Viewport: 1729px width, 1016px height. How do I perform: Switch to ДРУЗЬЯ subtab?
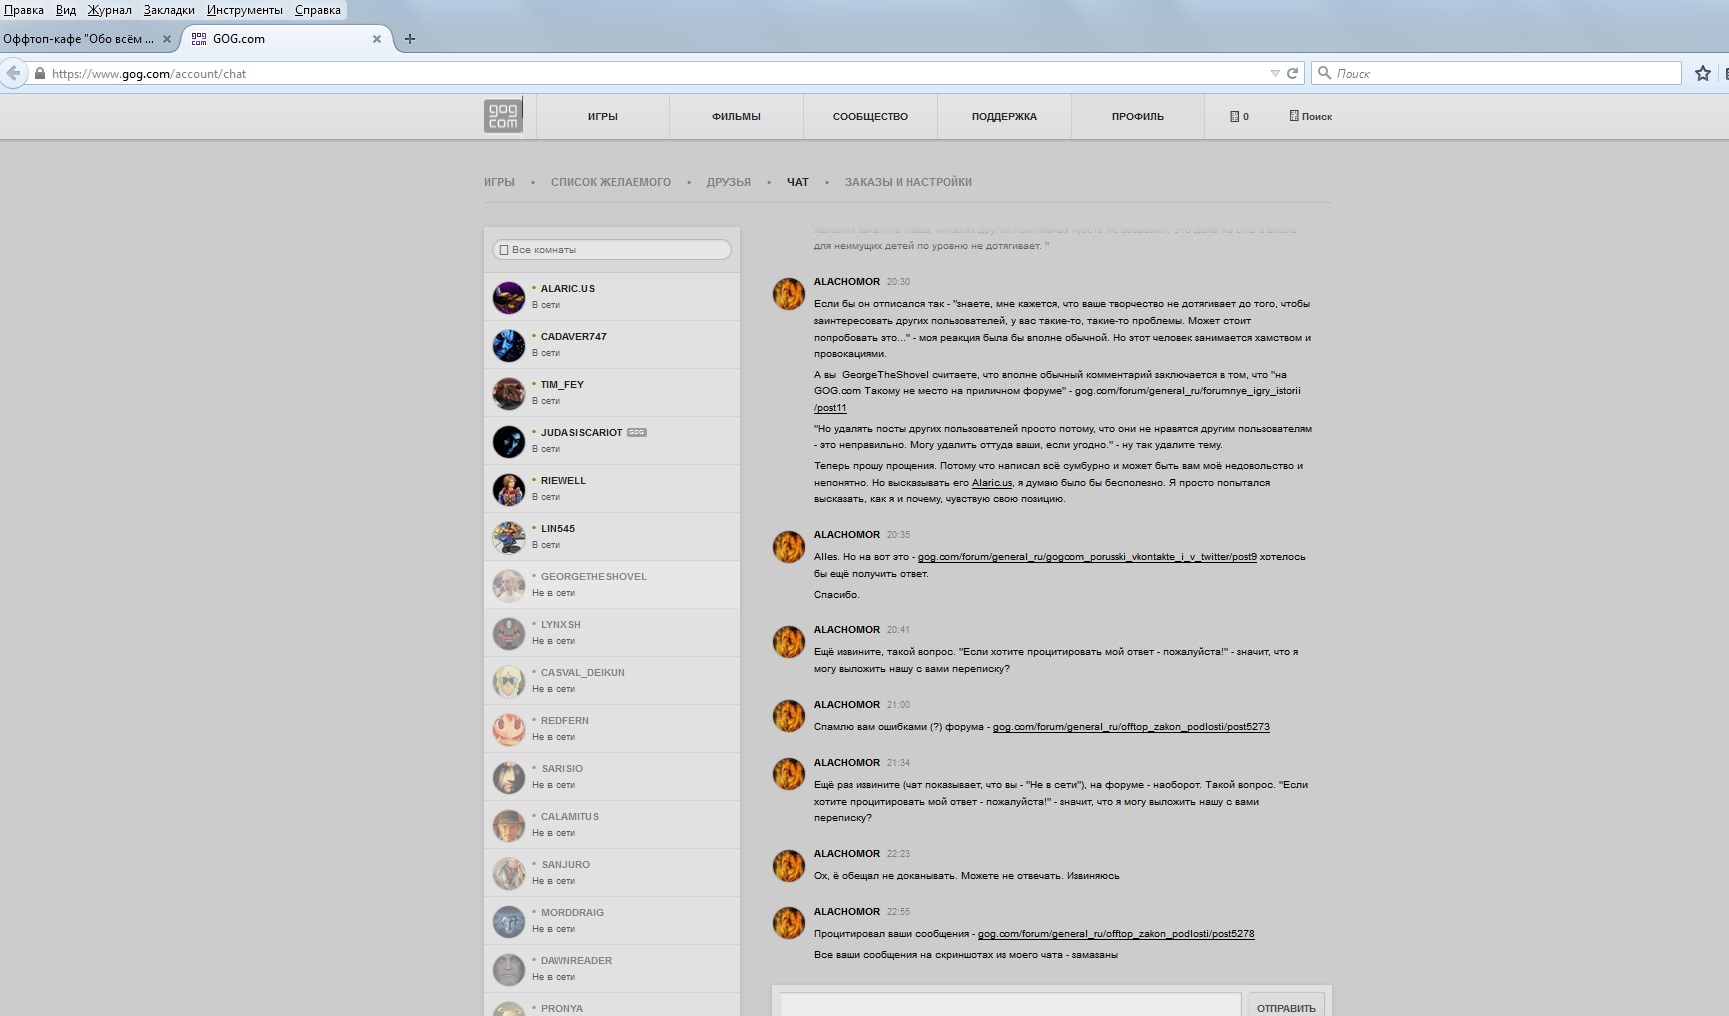[729, 182]
